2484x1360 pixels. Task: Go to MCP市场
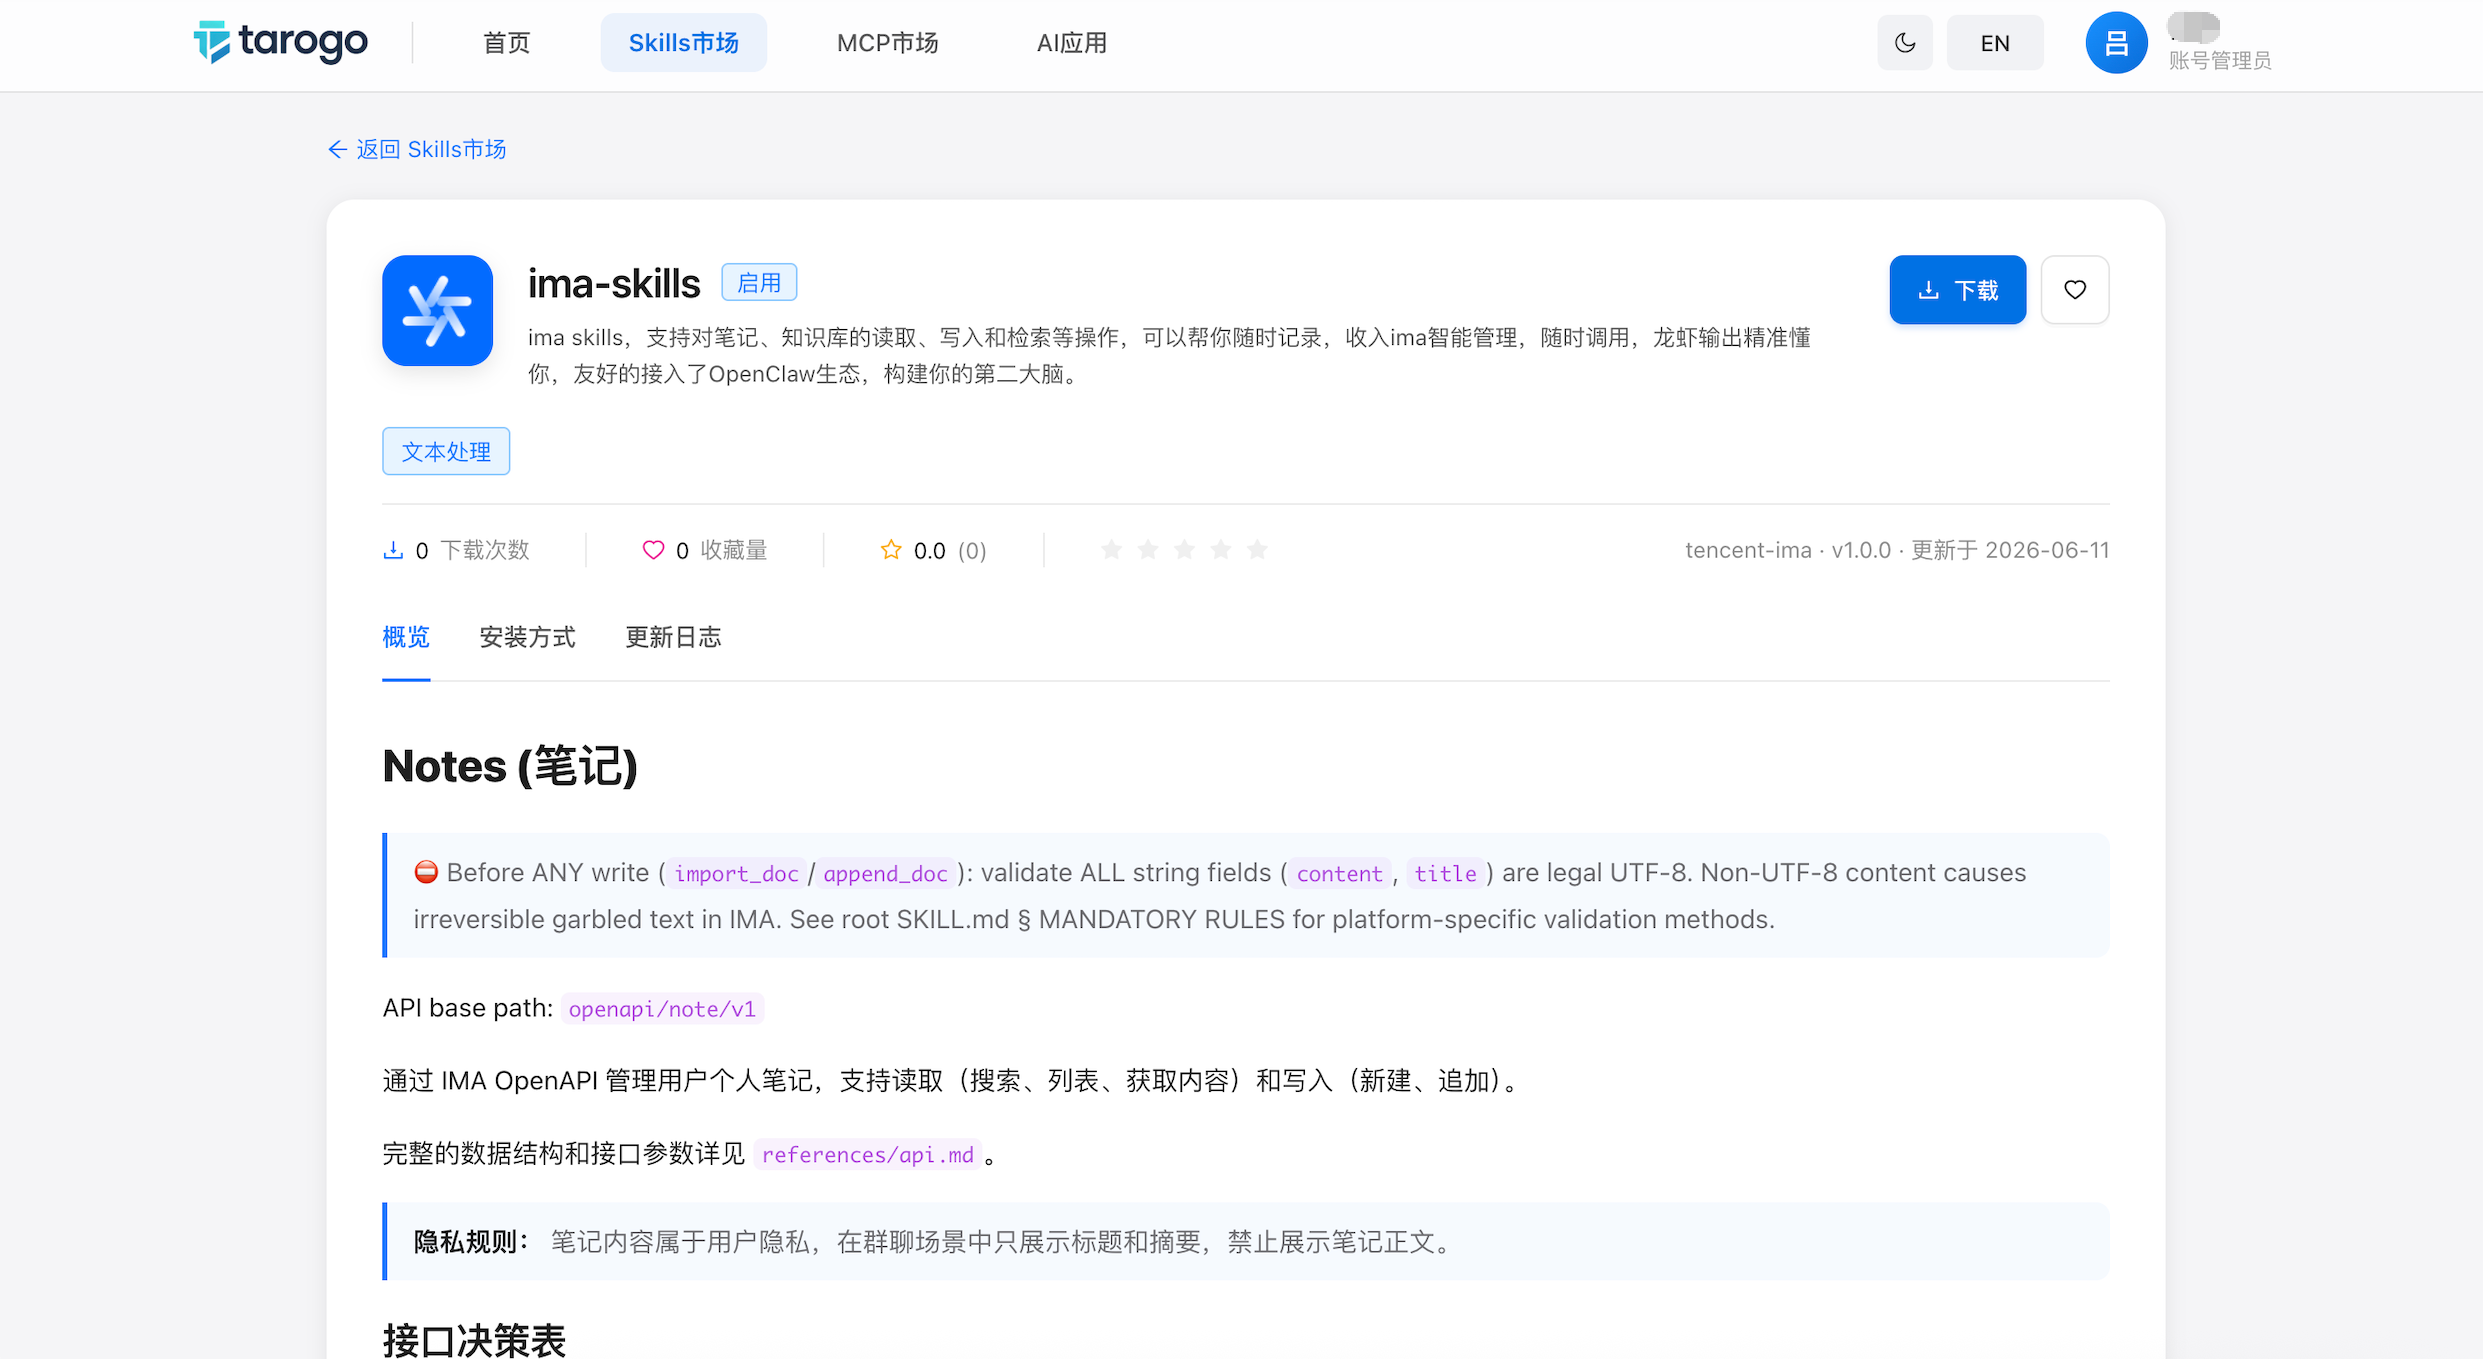[x=888, y=43]
